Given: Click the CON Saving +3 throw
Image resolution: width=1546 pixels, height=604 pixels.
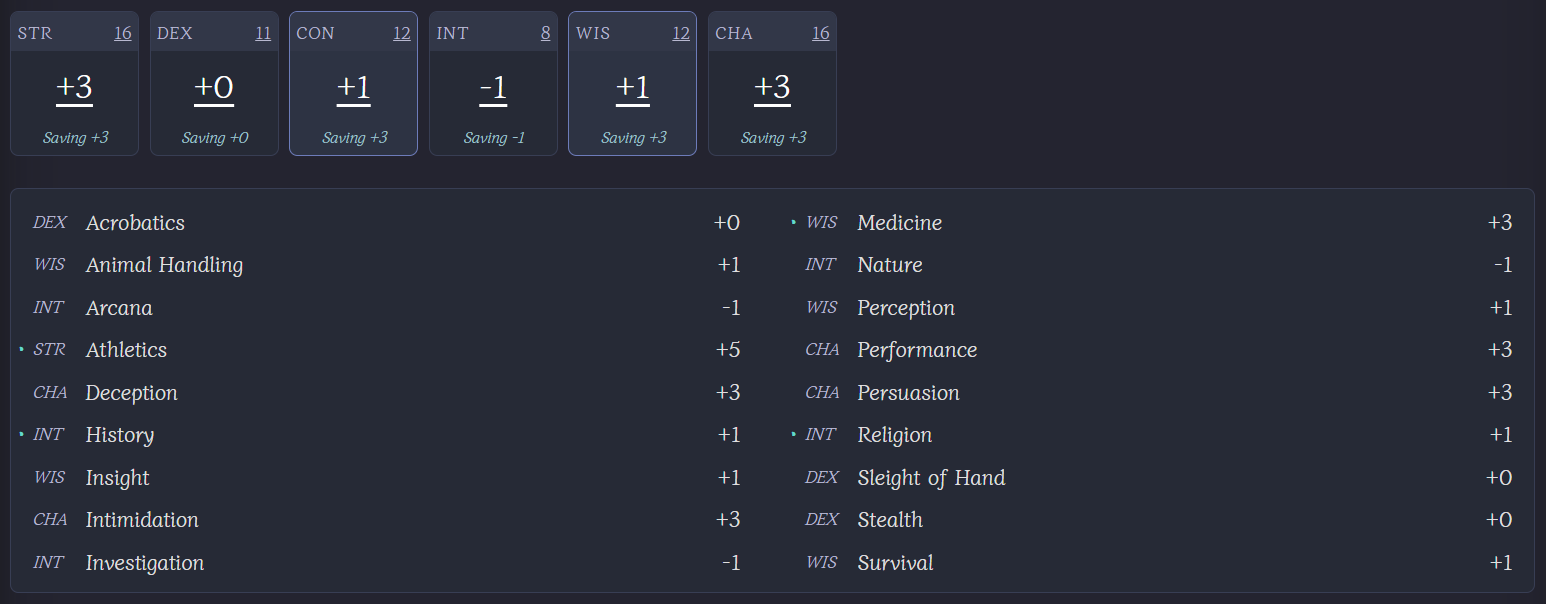Looking at the screenshot, I should tap(353, 138).
